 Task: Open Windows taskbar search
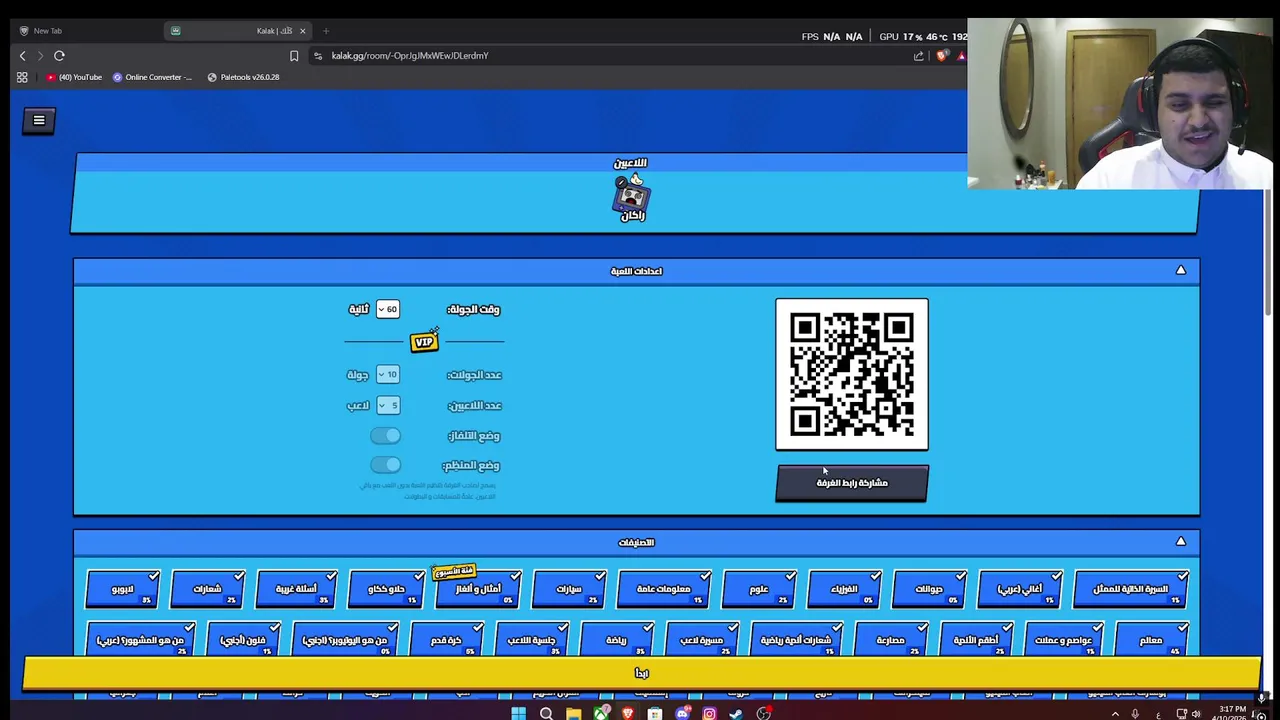coord(546,713)
